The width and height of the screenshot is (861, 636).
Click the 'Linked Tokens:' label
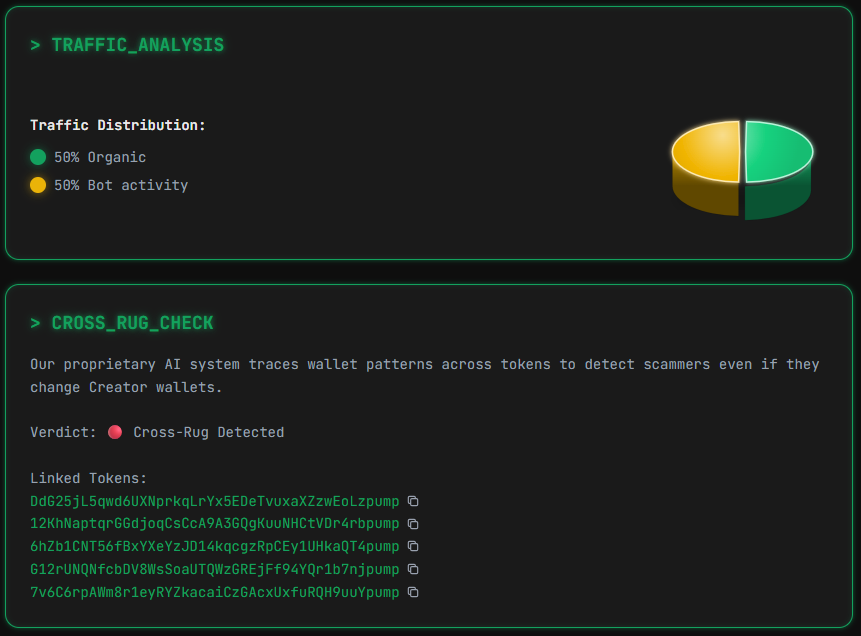88,478
